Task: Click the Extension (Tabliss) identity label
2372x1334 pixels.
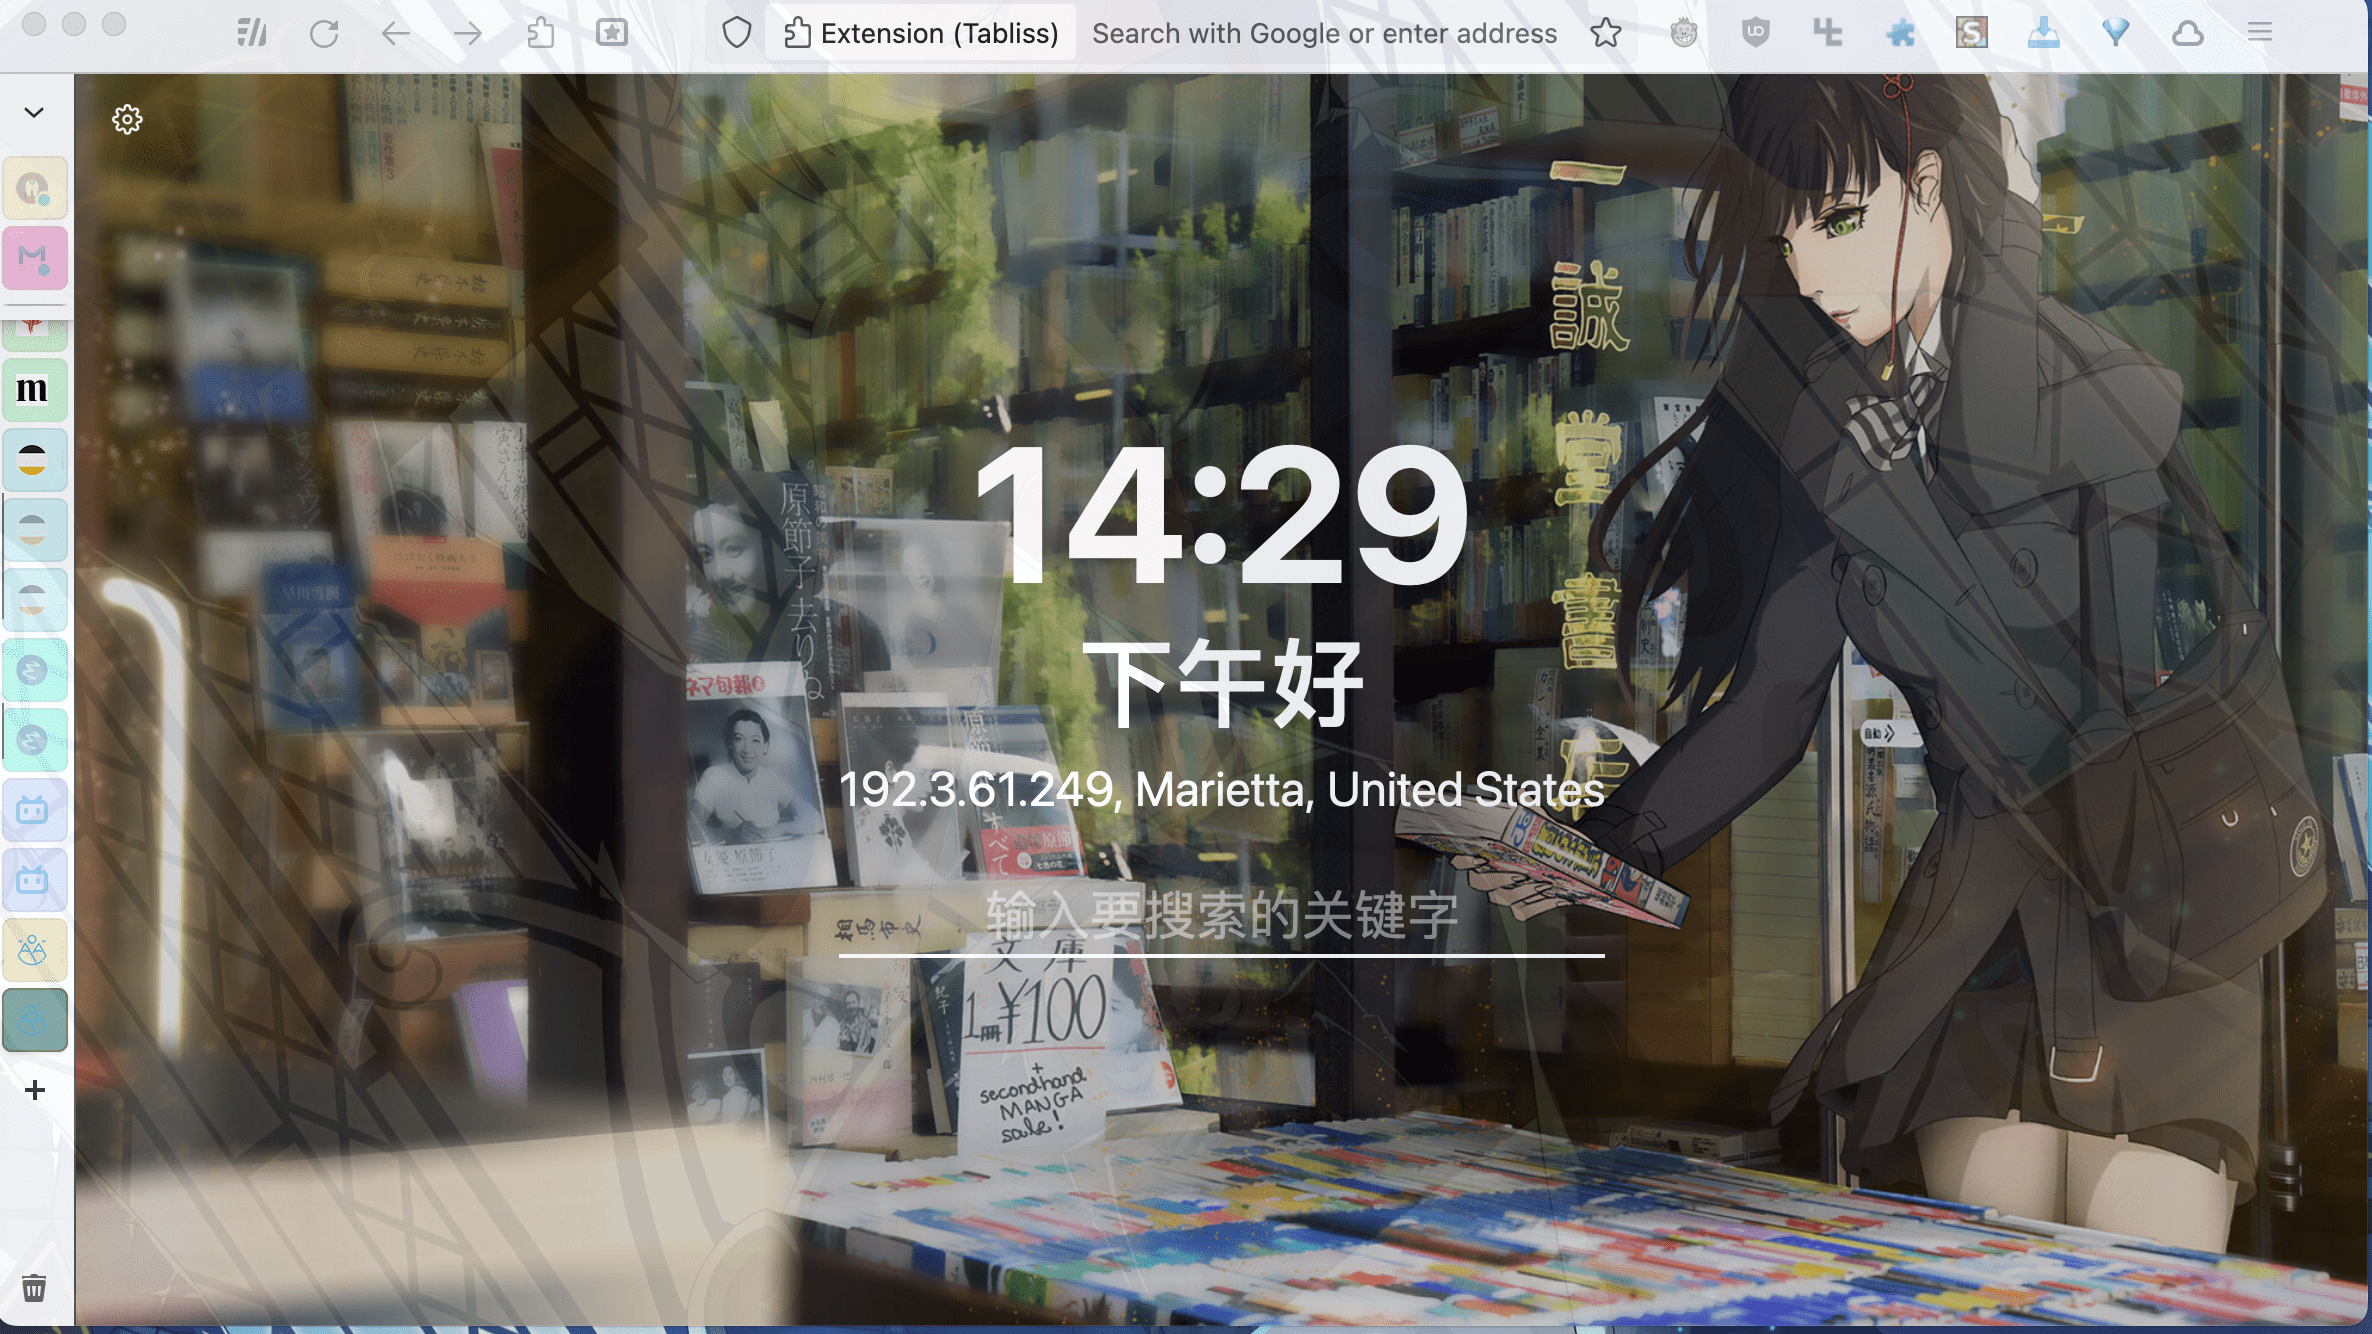Action: [x=921, y=33]
